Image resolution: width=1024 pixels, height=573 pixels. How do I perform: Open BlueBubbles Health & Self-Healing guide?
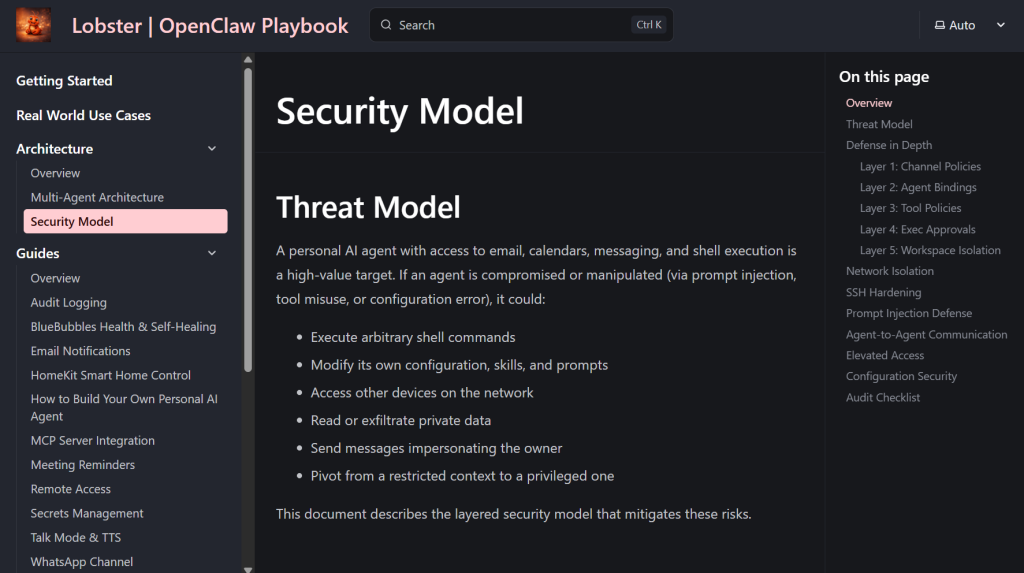pos(123,327)
